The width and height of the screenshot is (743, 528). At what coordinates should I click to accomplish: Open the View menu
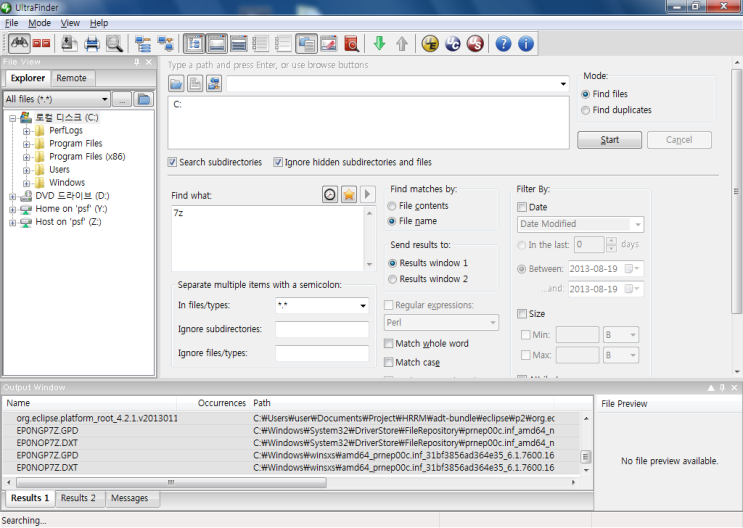point(70,23)
